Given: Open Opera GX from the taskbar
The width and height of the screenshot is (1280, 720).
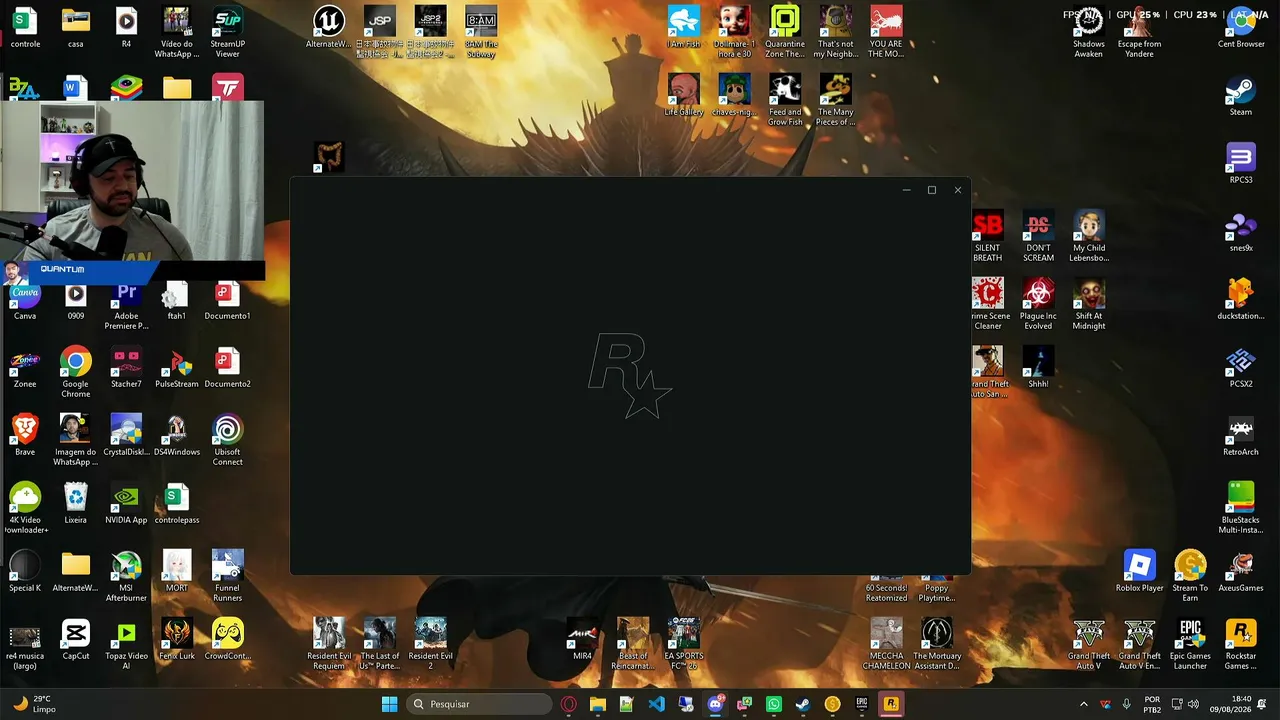Looking at the screenshot, I should 569,704.
